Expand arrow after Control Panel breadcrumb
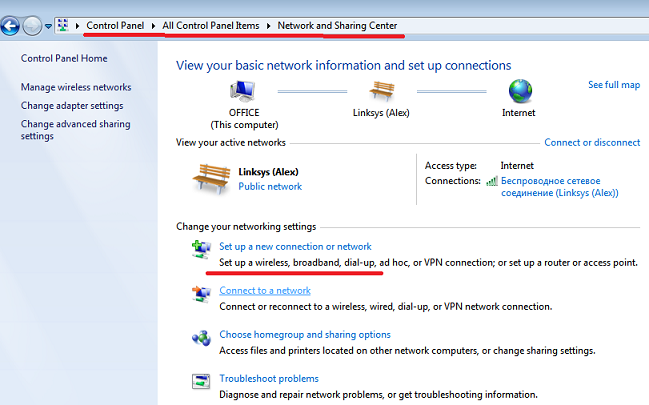 [153, 26]
